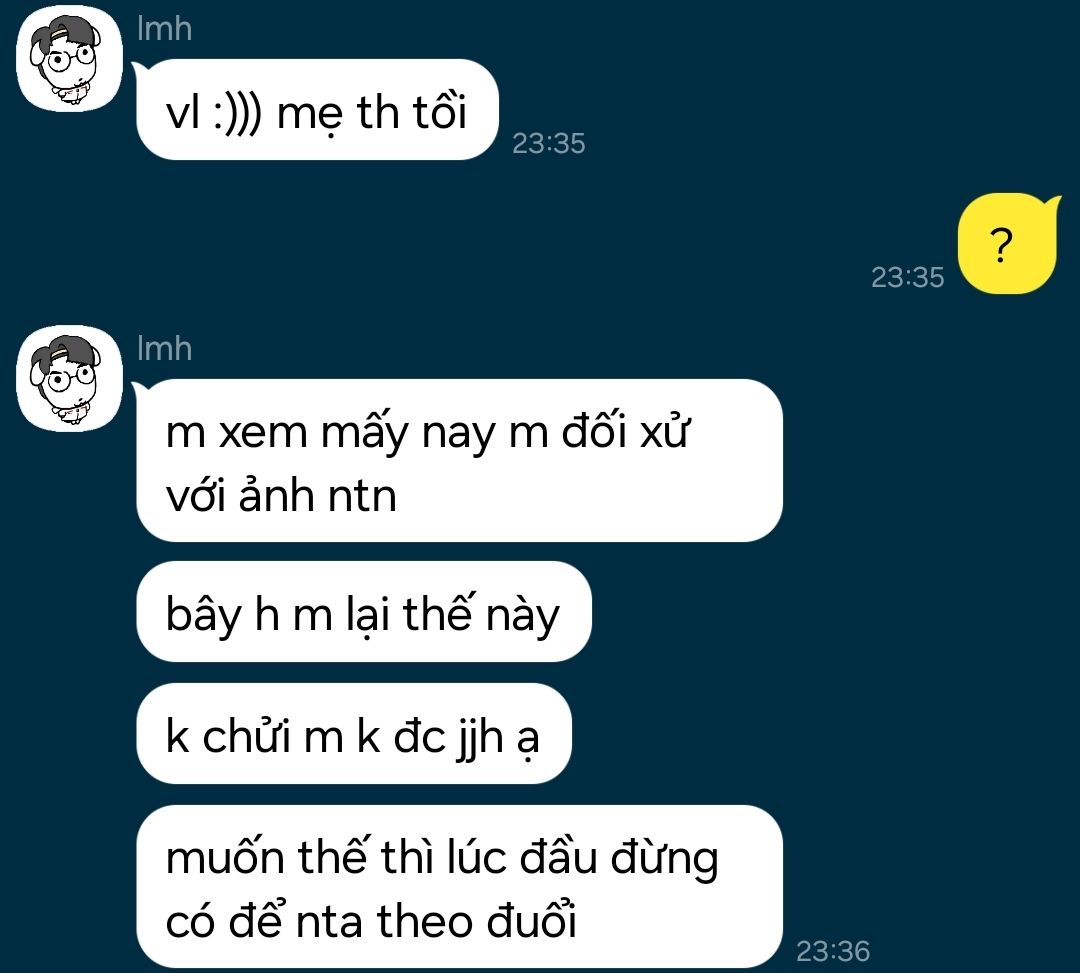Screen dimensions: 1080x973
Task: Click the word 'bây' in the third message
Action: 203,616
